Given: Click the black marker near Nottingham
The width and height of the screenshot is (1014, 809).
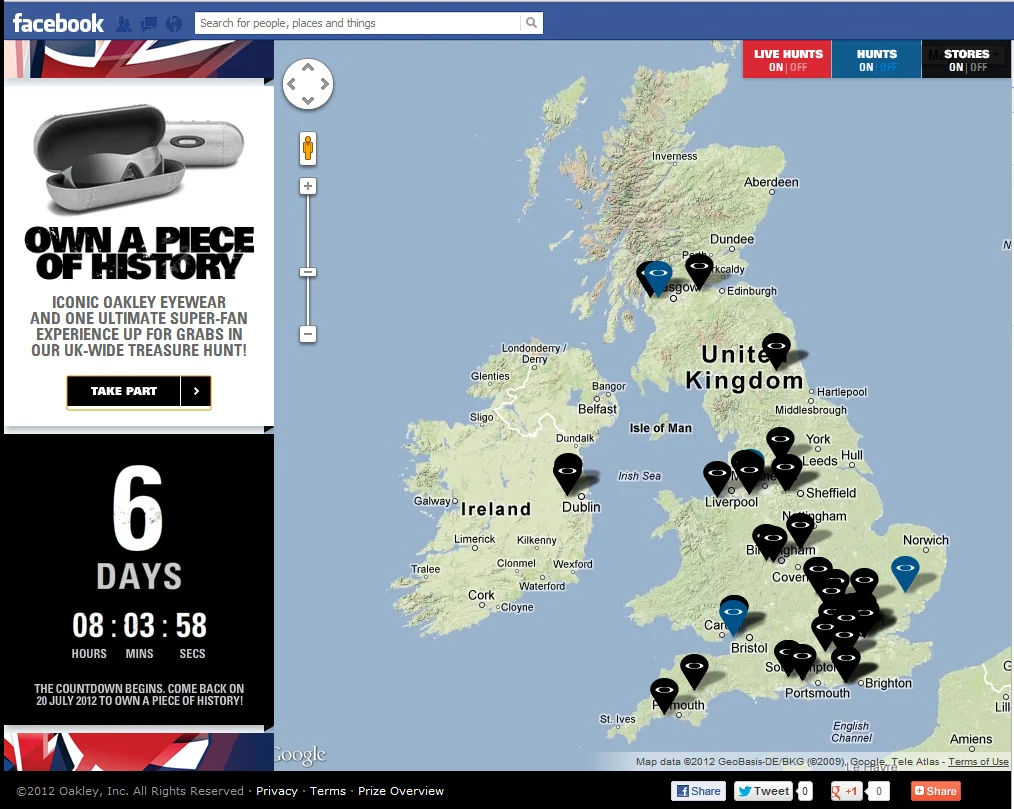Looking at the screenshot, I should pyautogui.click(x=801, y=529).
